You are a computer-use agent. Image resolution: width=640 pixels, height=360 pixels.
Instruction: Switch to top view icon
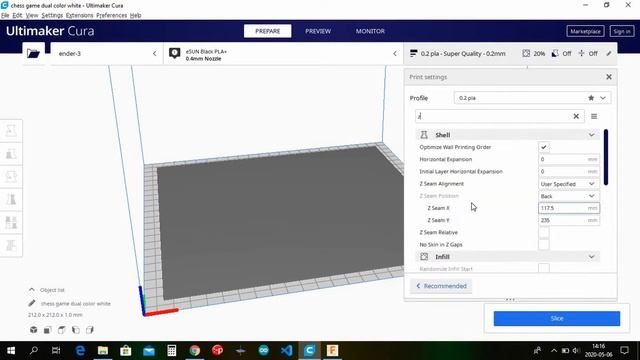coord(62,330)
